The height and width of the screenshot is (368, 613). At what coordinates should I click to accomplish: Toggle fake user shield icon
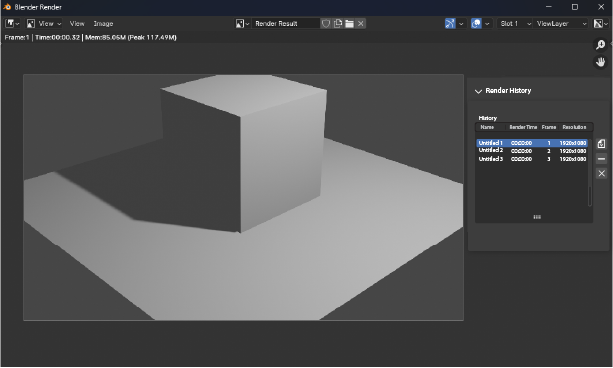click(x=326, y=23)
